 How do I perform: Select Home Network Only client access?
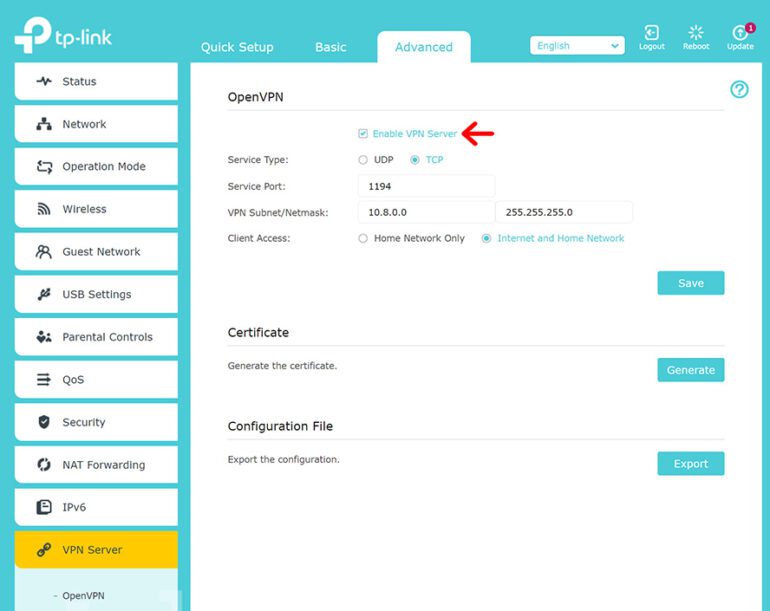tap(363, 239)
